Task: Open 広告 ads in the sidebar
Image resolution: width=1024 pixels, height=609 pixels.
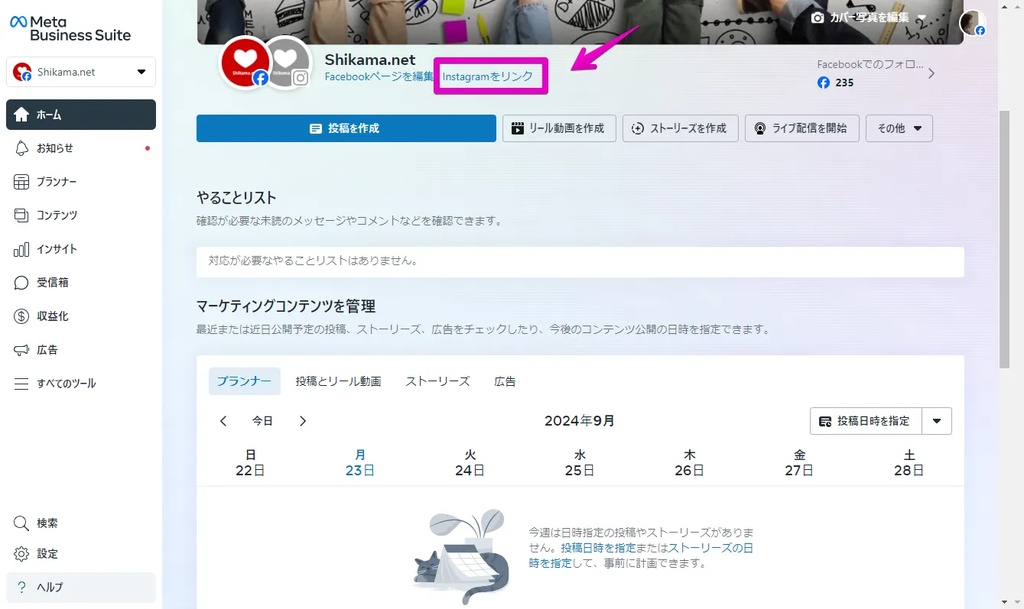Action: tap(81, 350)
